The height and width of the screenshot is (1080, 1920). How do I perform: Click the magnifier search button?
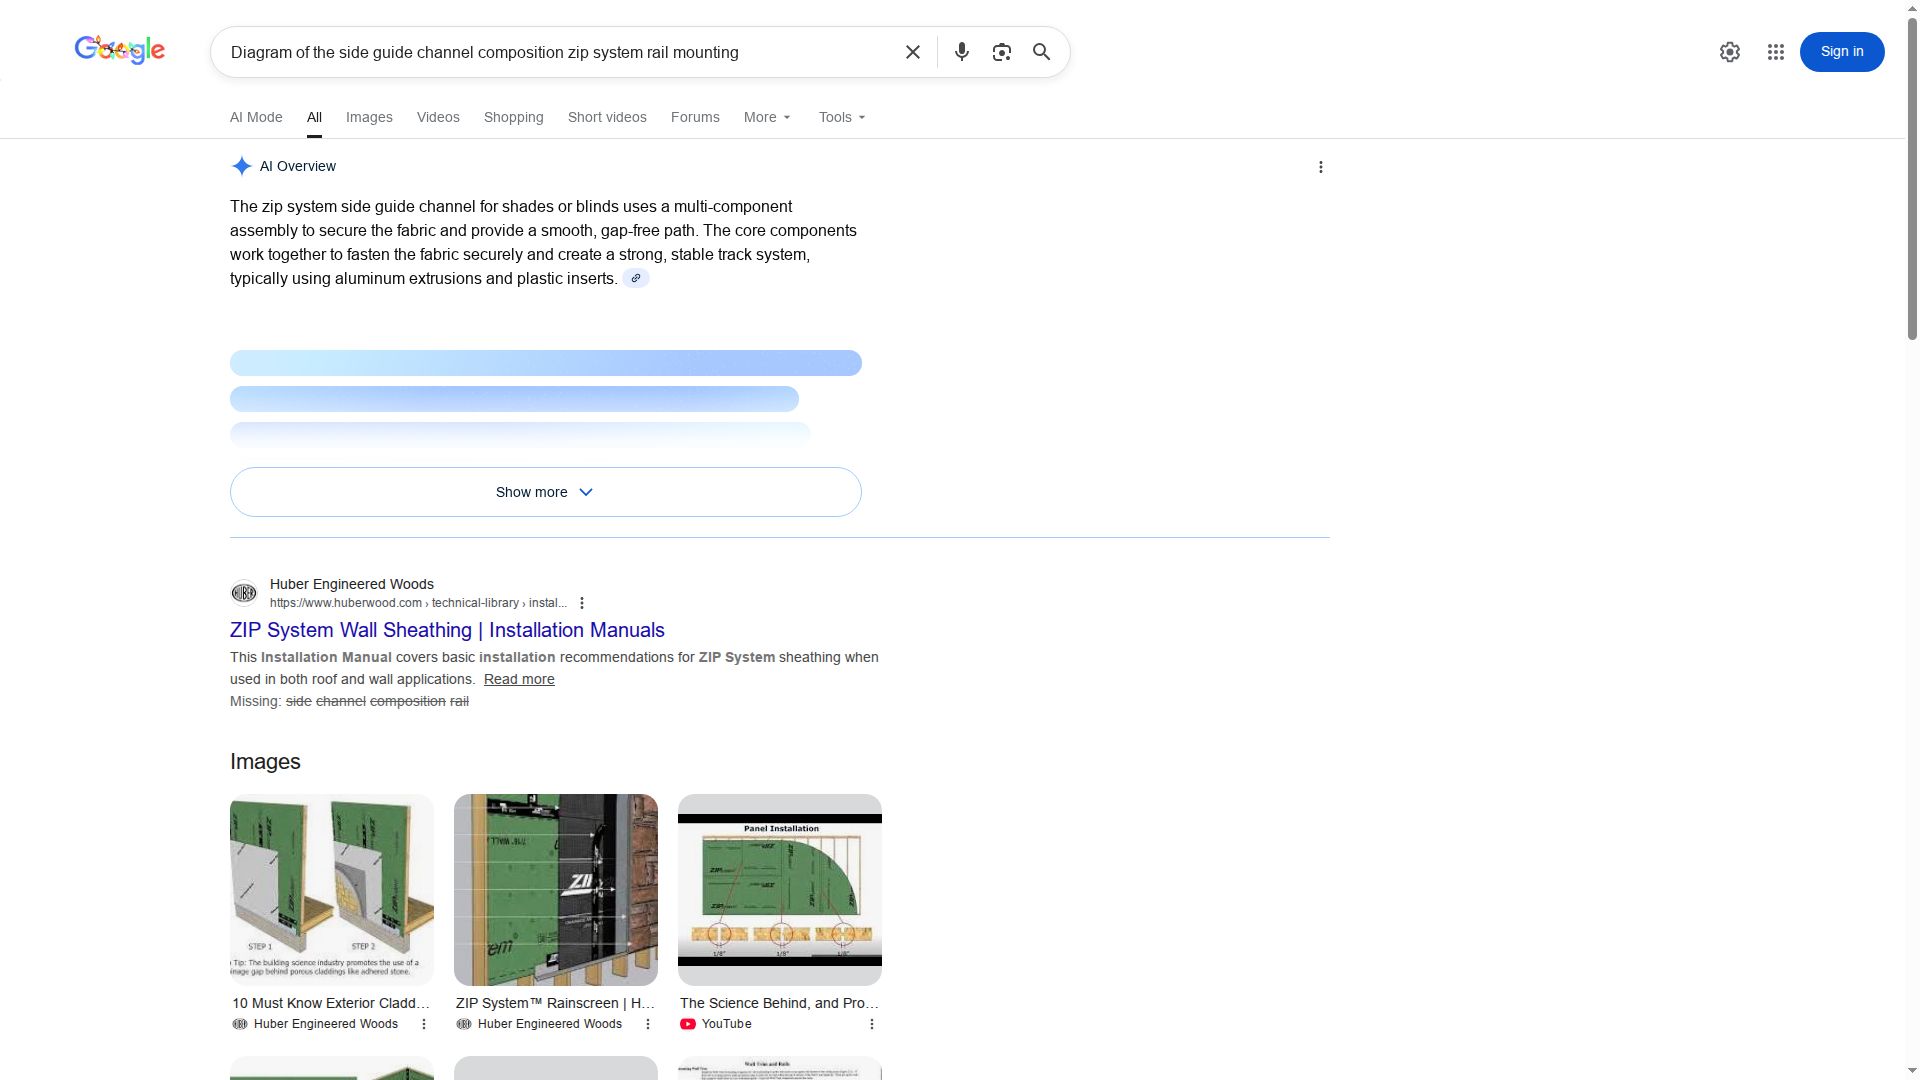pos(1041,52)
